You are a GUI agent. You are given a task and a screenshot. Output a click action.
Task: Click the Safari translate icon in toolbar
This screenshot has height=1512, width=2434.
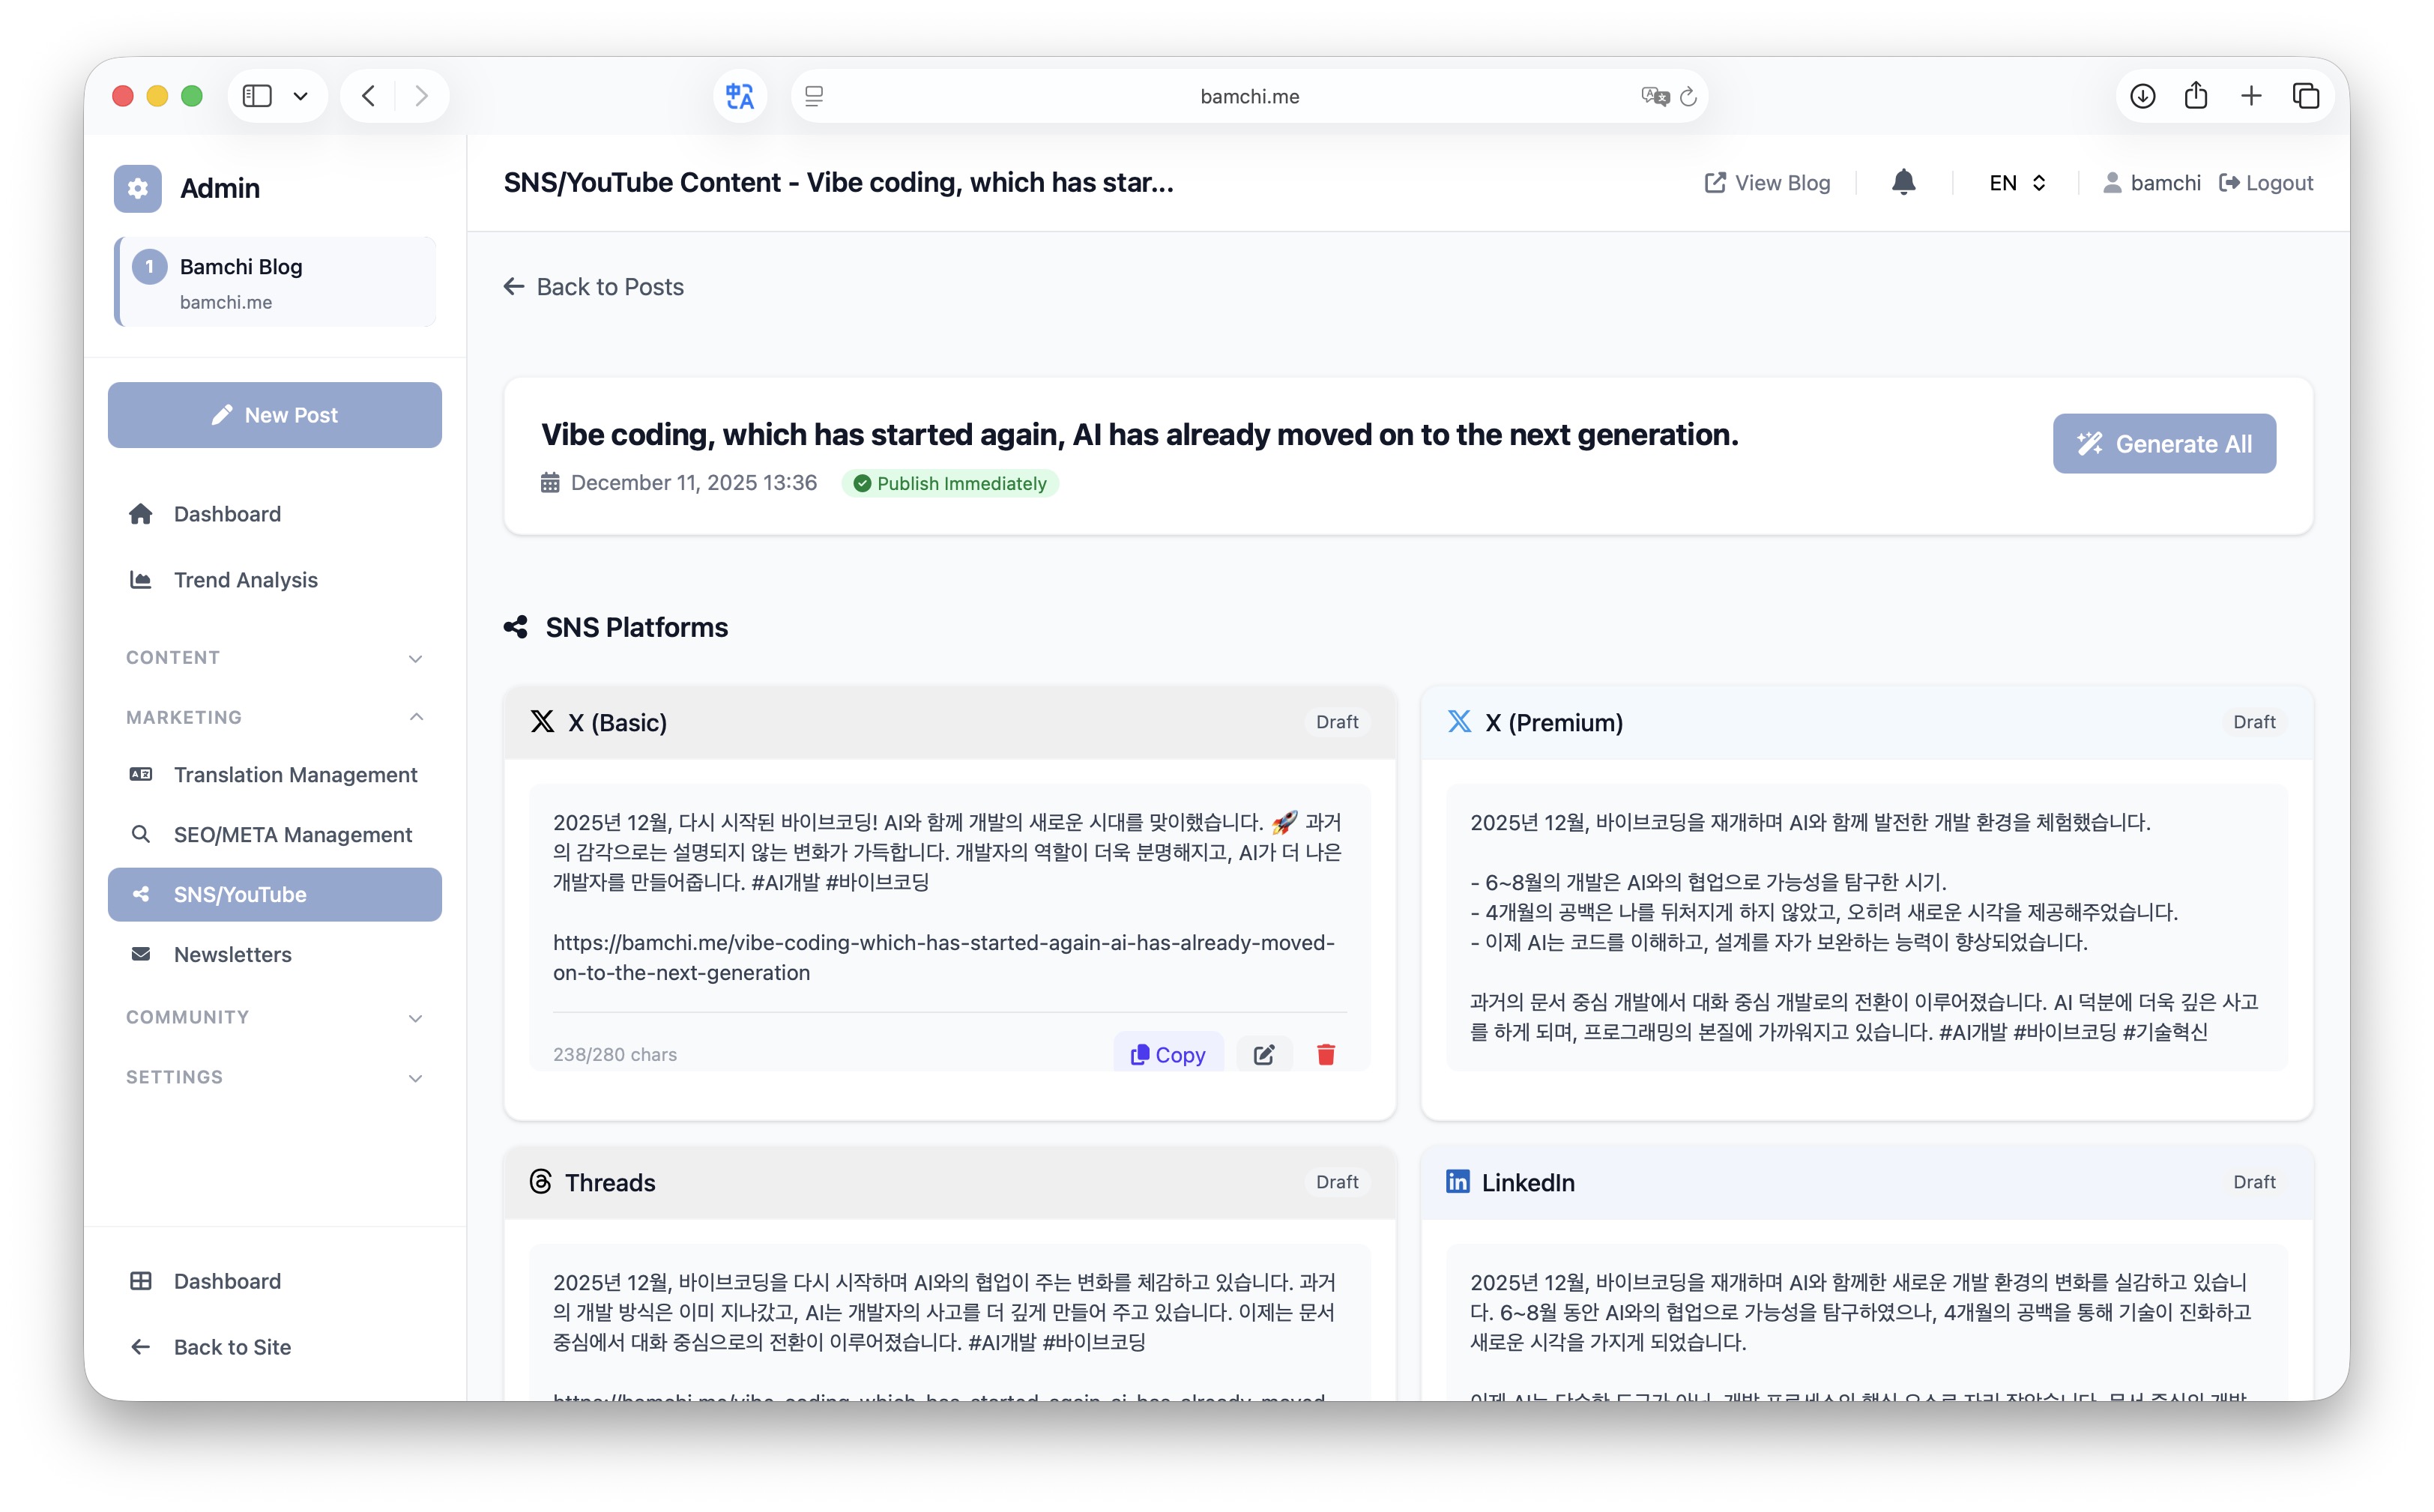tap(740, 96)
